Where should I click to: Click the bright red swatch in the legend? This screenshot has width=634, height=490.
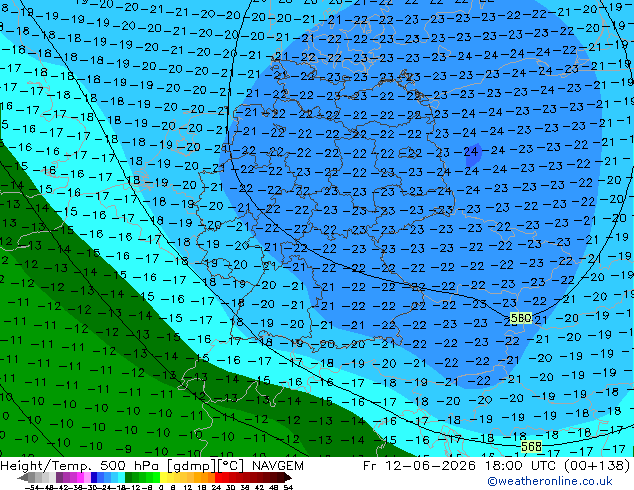coord(218,478)
